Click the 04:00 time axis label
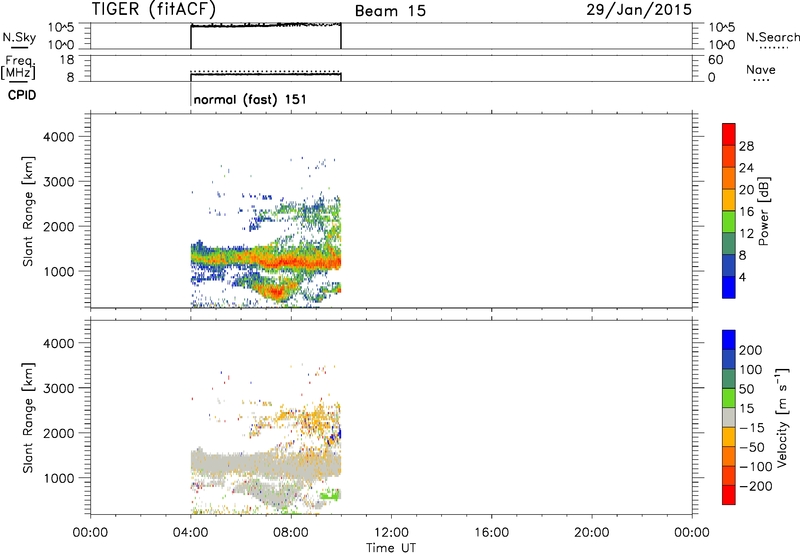The width and height of the screenshot is (800, 554). (190, 533)
